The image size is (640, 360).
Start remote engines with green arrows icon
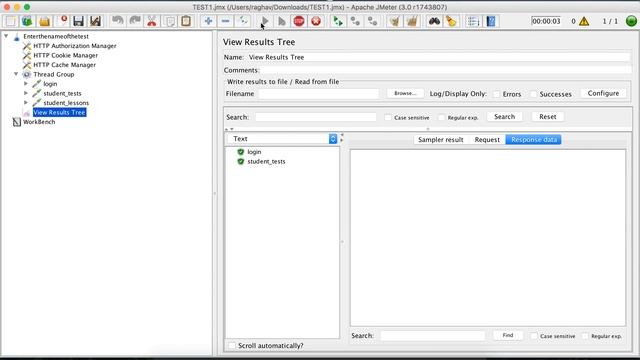338,21
